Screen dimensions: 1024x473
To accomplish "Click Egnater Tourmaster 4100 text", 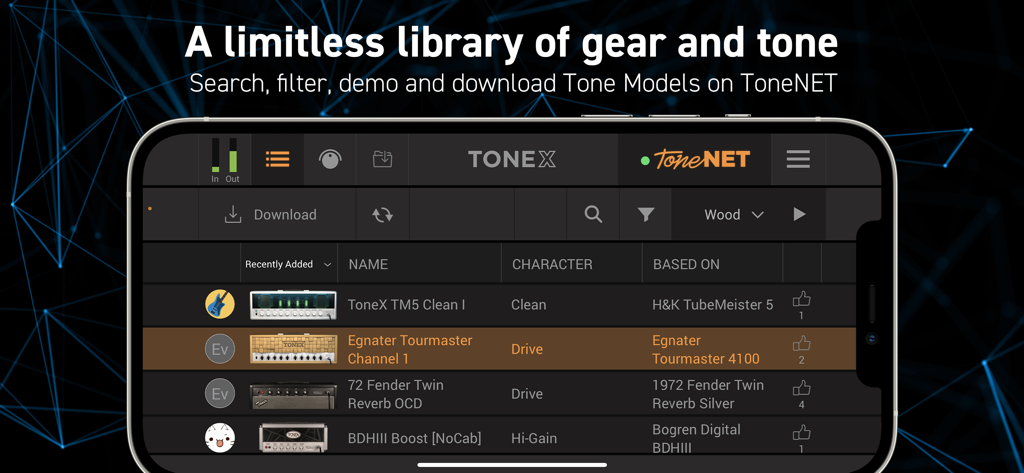I will tap(706, 350).
